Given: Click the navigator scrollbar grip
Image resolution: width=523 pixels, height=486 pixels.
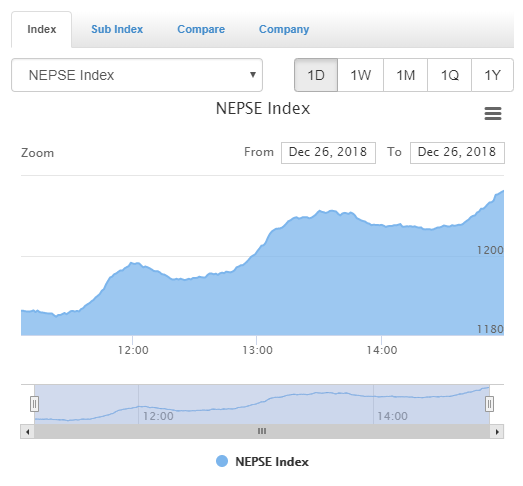Looking at the screenshot, I should tap(262, 431).
